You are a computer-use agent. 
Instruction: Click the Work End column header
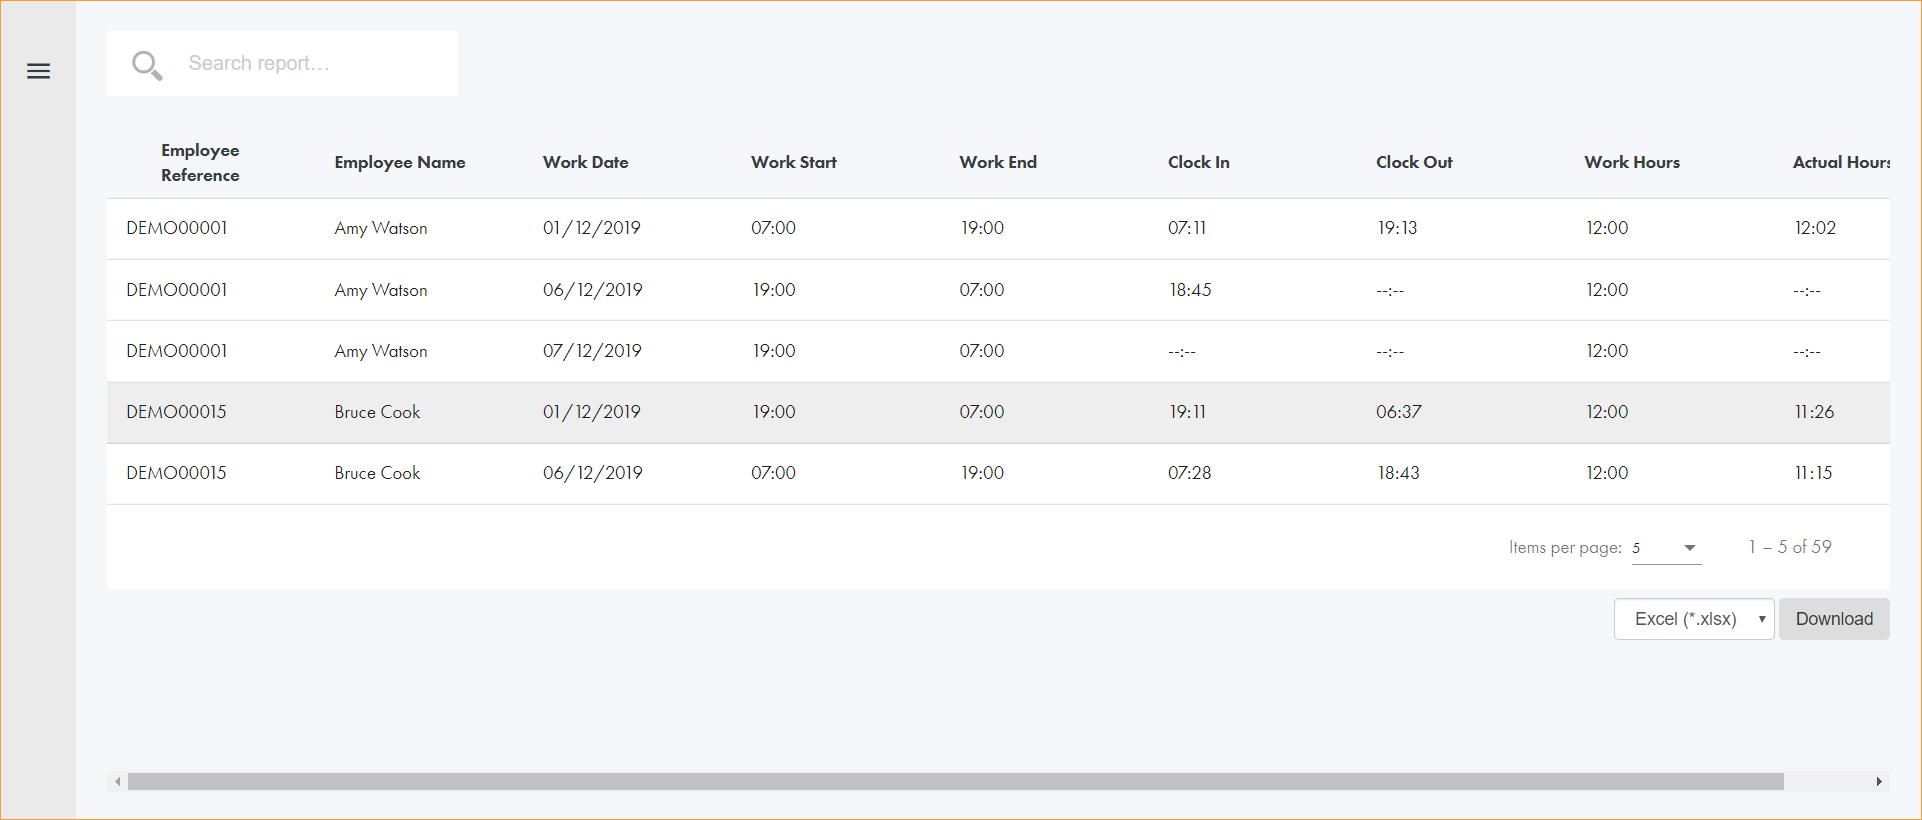[997, 162]
